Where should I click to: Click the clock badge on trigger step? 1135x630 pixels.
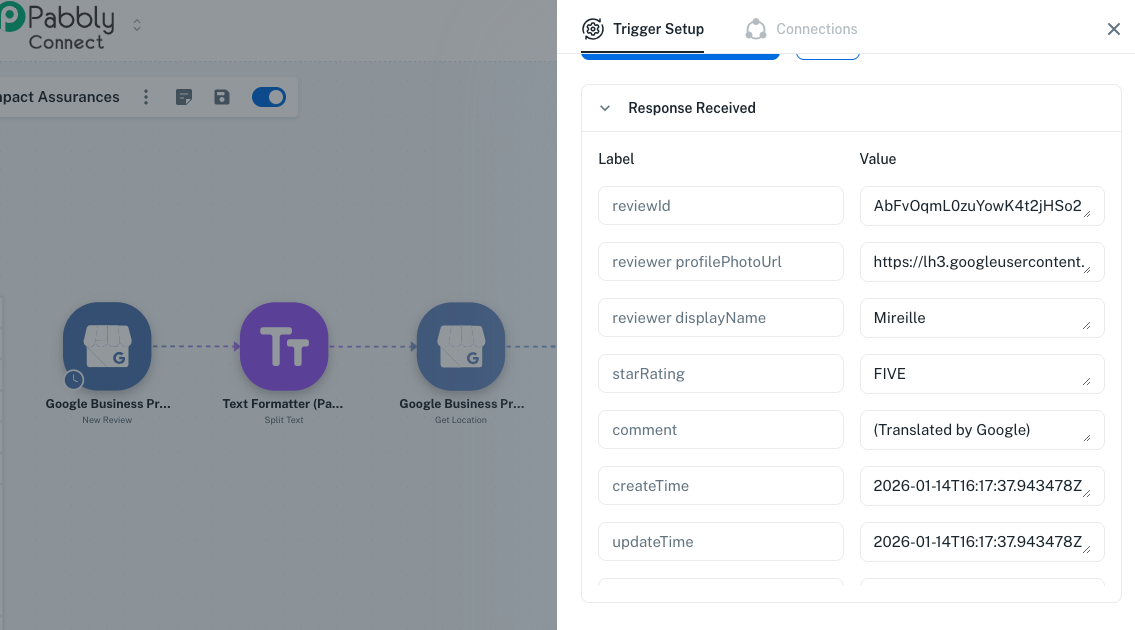click(74, 380)
